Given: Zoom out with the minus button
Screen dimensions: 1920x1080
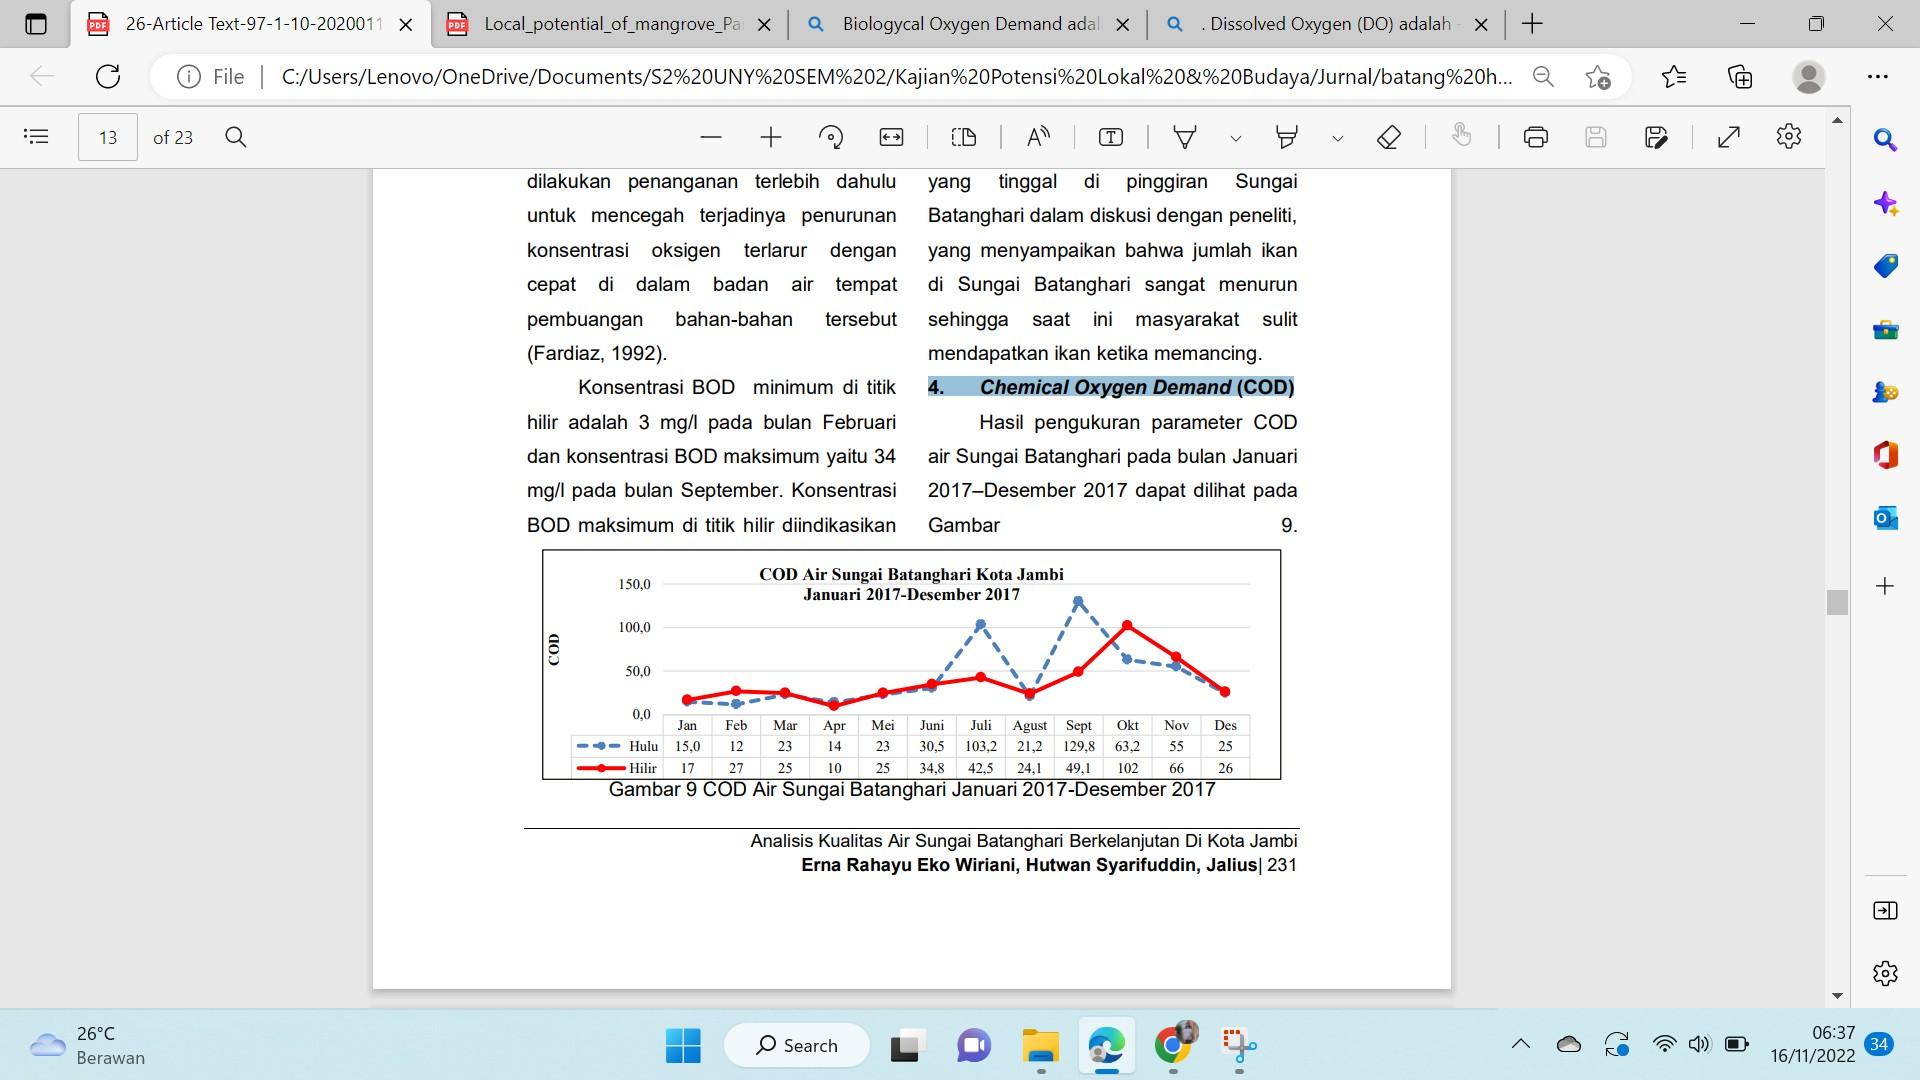Looking at the screenshot, I should pyautogui.click(x=711, y=137).
